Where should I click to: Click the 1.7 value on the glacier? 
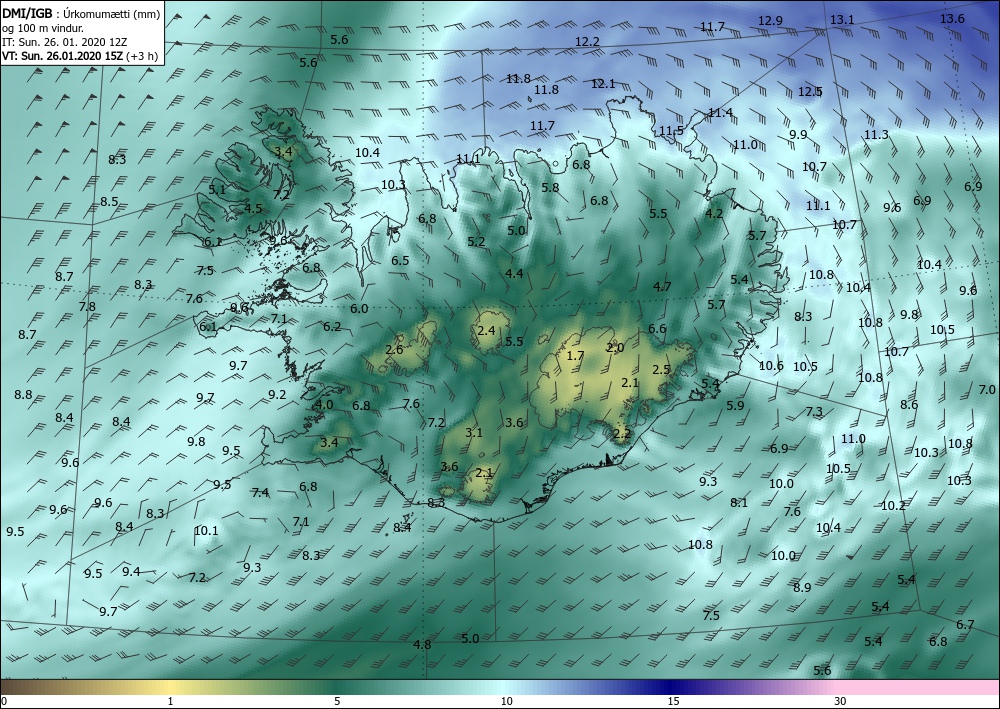click(x=575, y=356)
